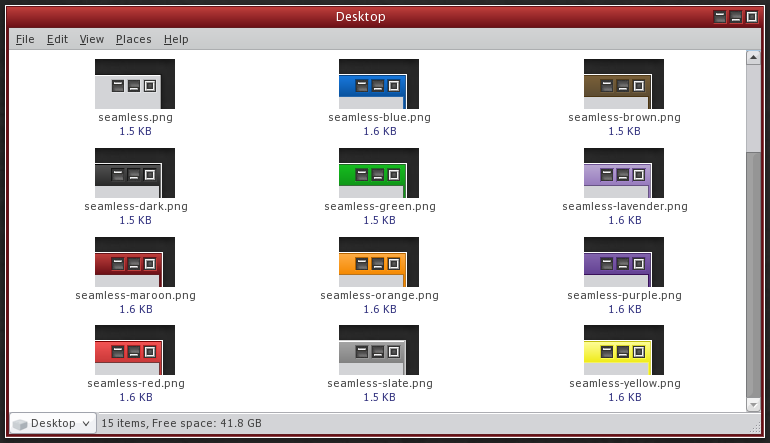Click the window's roll-up title button
This screenshot has height=443, width=770.
720,17
